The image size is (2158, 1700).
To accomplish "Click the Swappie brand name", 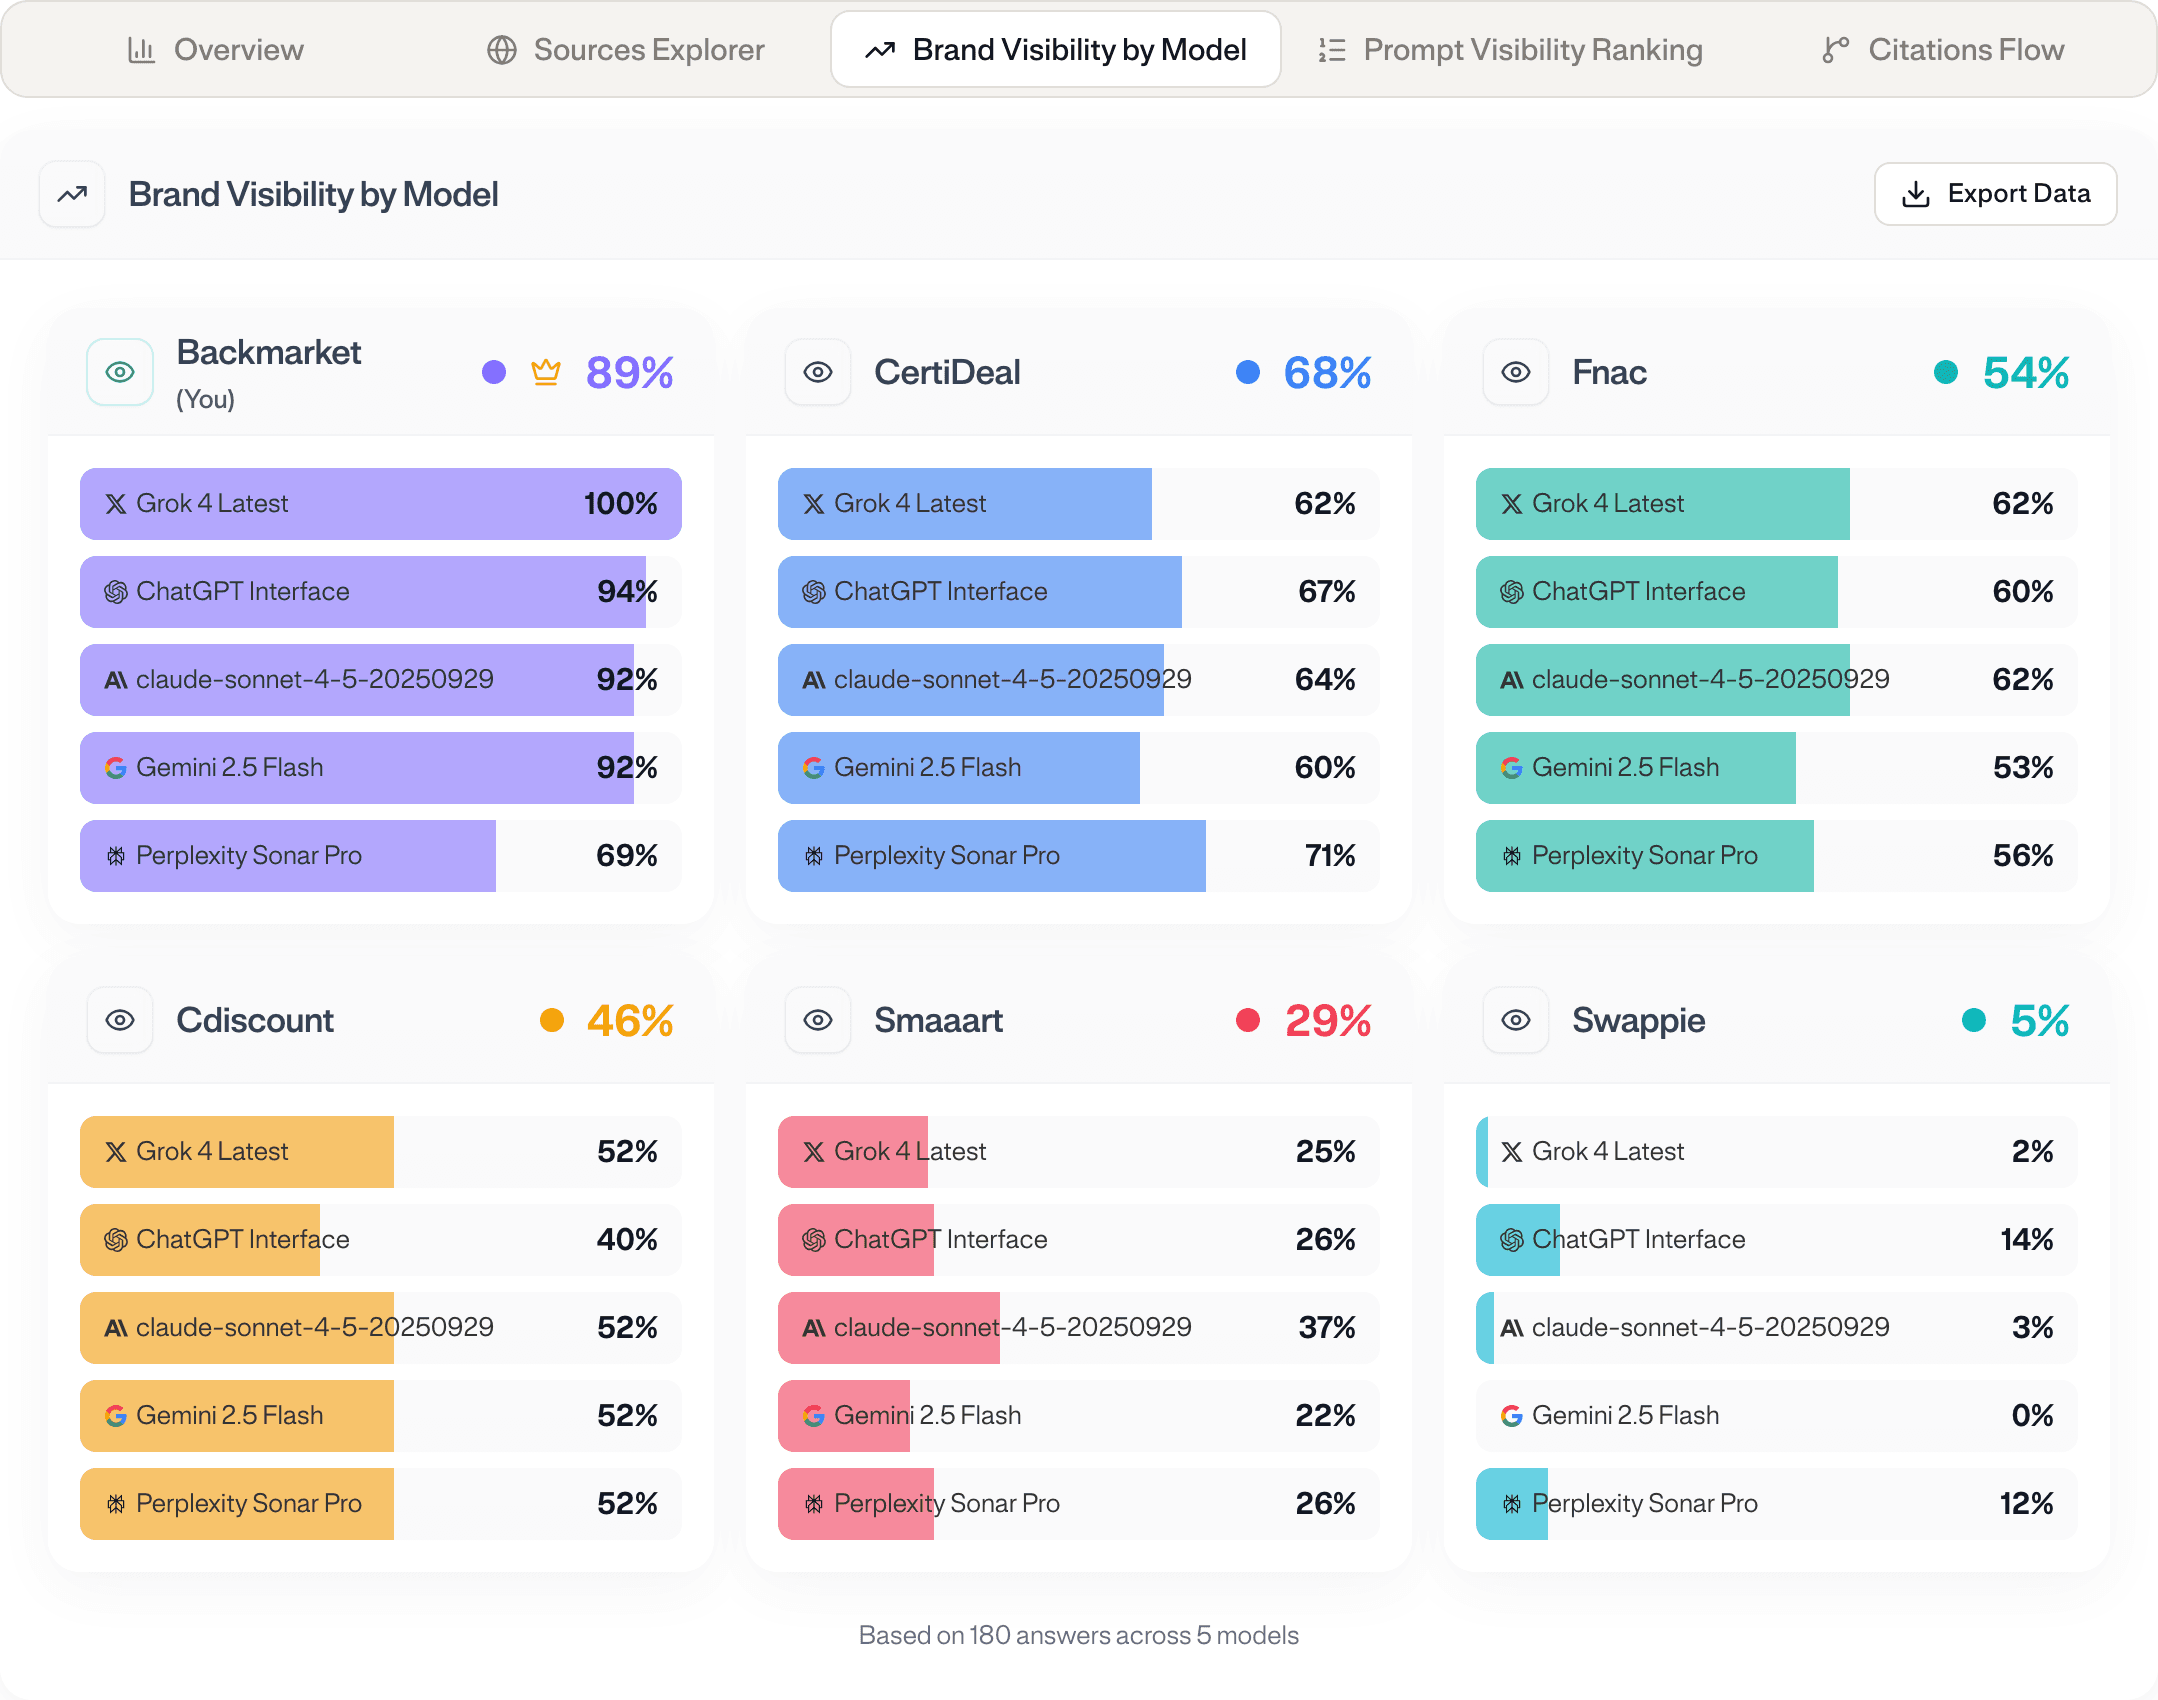I will 1639,1021.
